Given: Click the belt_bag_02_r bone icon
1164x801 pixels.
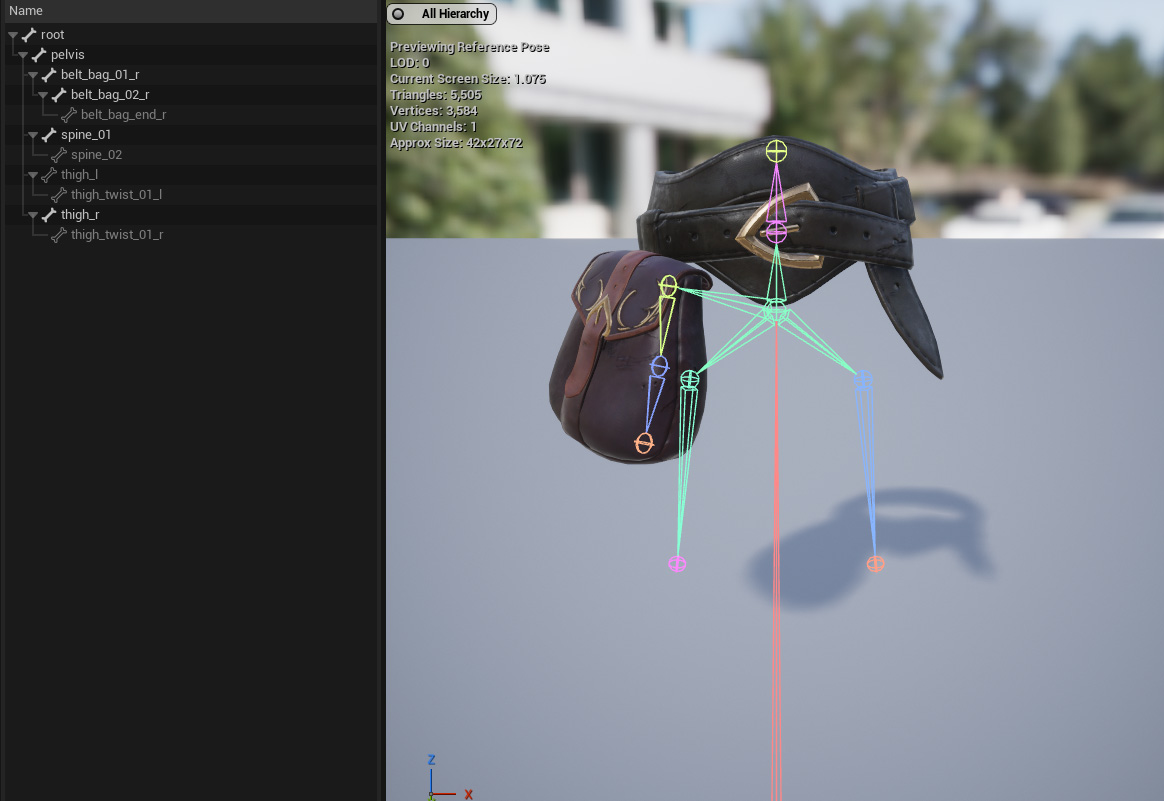Looking at the screenshot, I should 59,95.
